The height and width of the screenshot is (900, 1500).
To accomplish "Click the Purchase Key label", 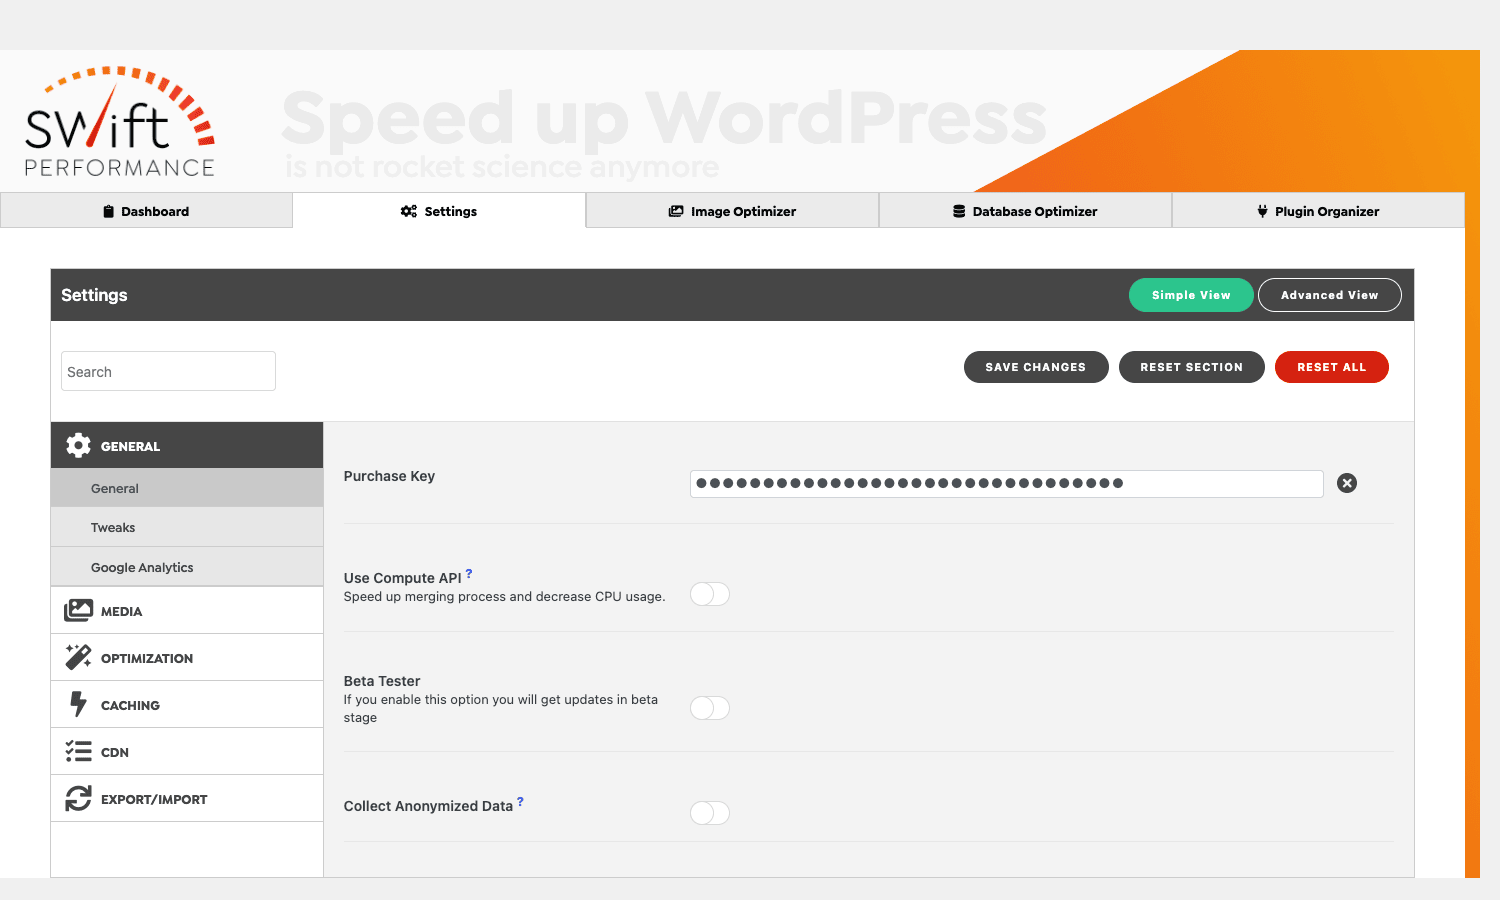I will tap(389, 476).
